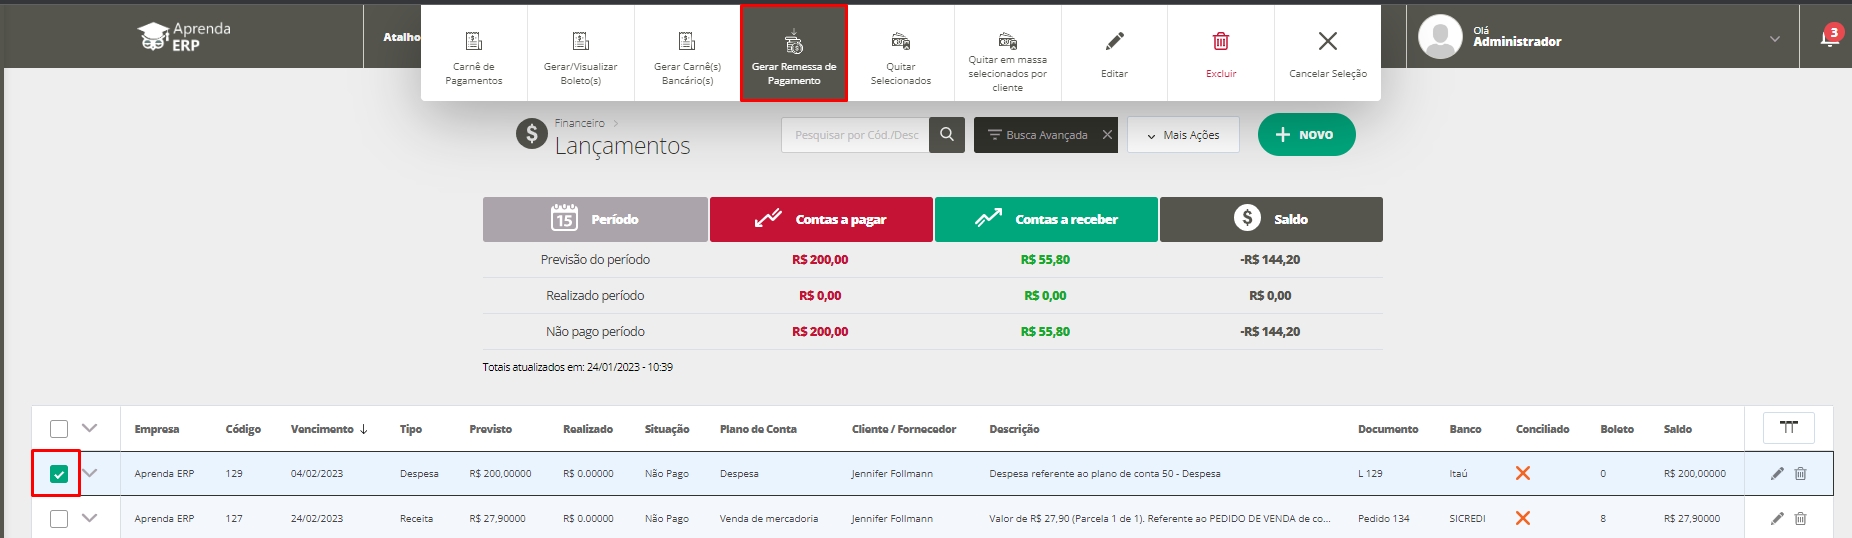This screenshot has height=538, width=1852.
Task: Click the Editar pencil in toolbar
Action: tap(1114, 42)
